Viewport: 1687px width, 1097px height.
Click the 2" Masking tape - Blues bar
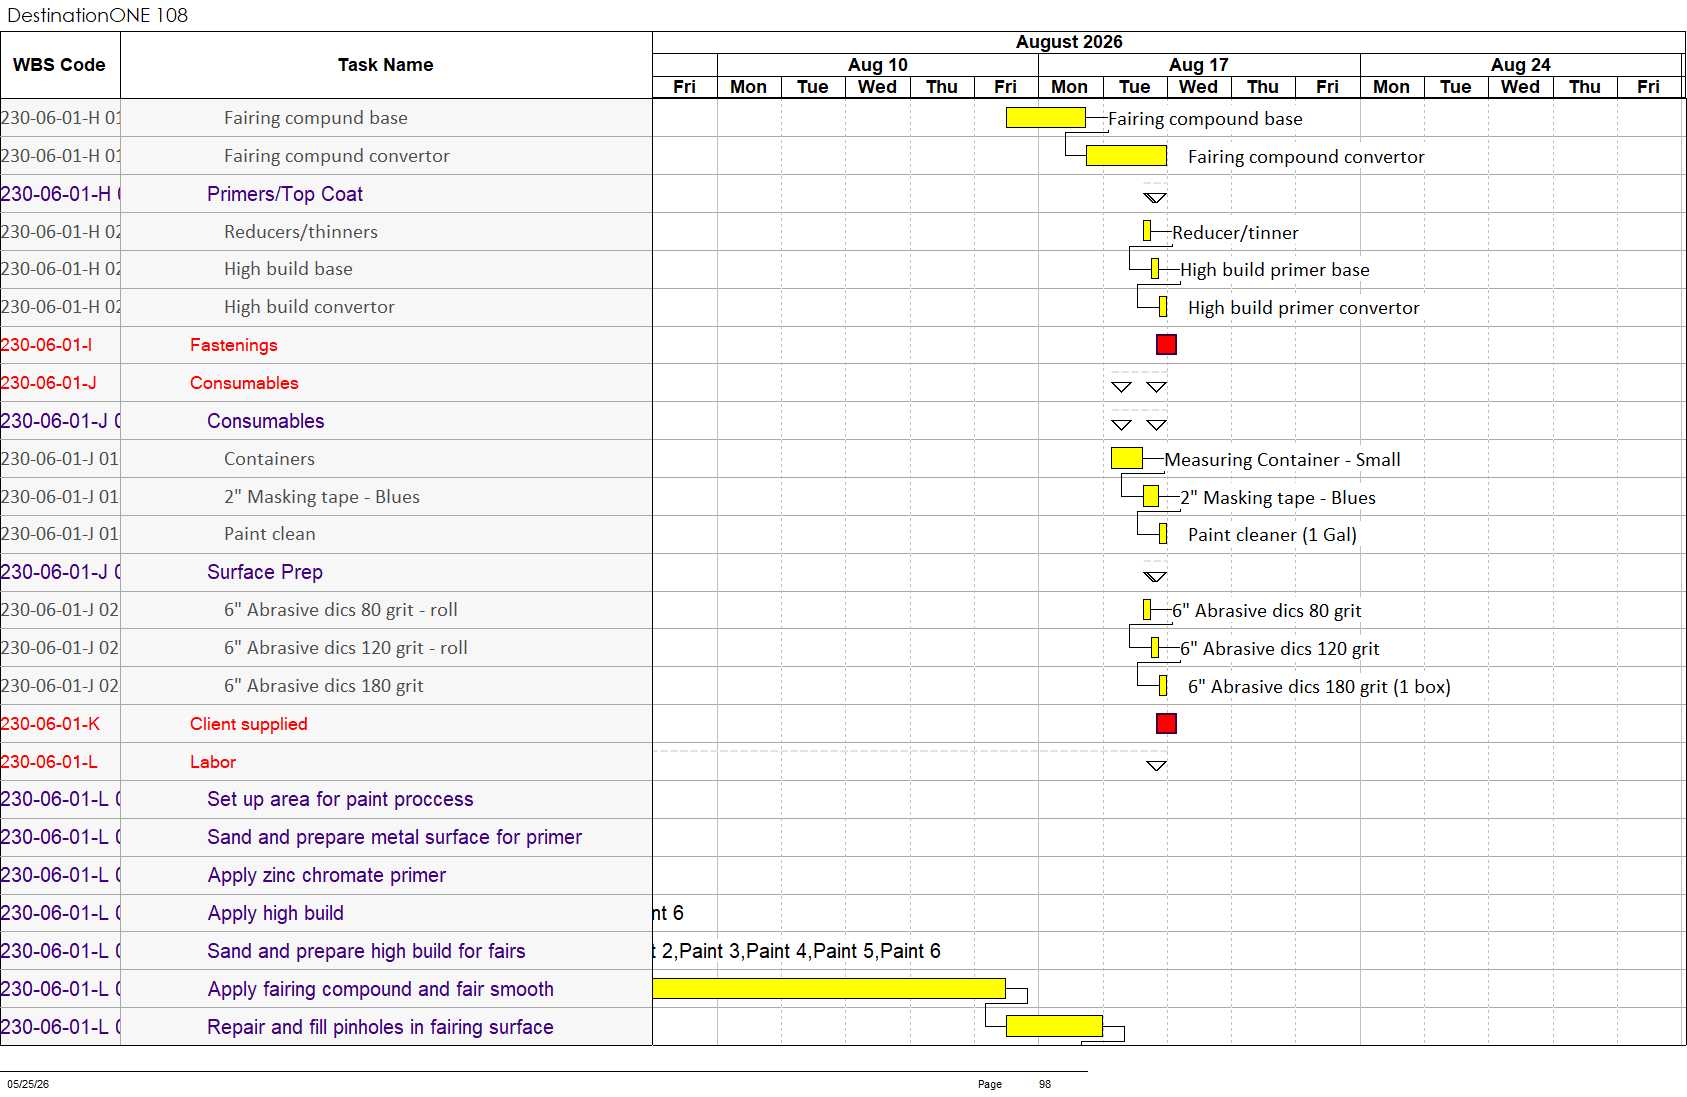point(1151,496)
